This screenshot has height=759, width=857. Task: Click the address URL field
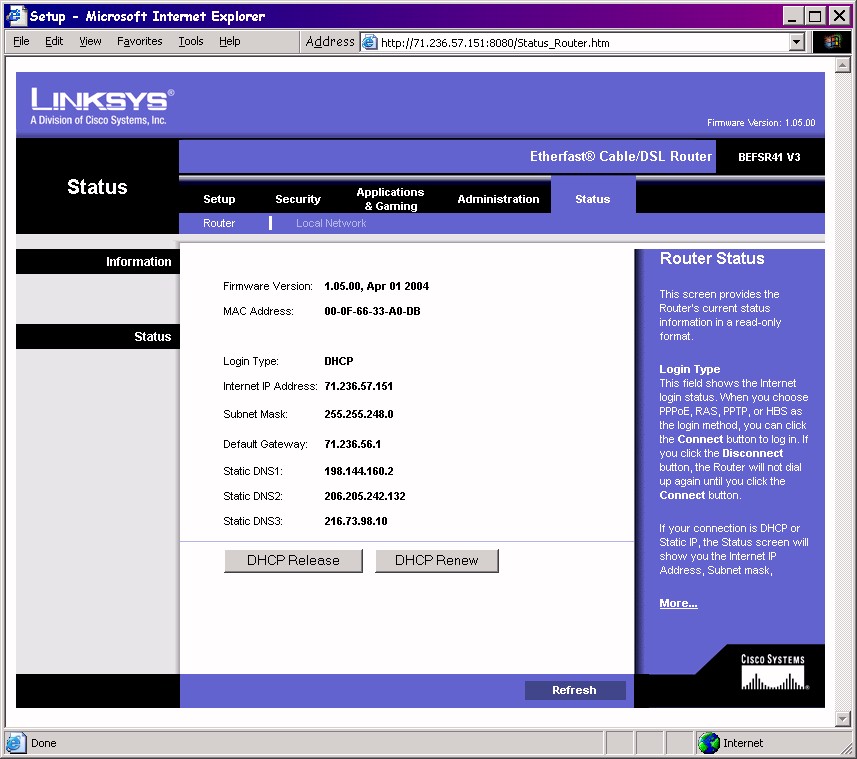click(584, 43)
